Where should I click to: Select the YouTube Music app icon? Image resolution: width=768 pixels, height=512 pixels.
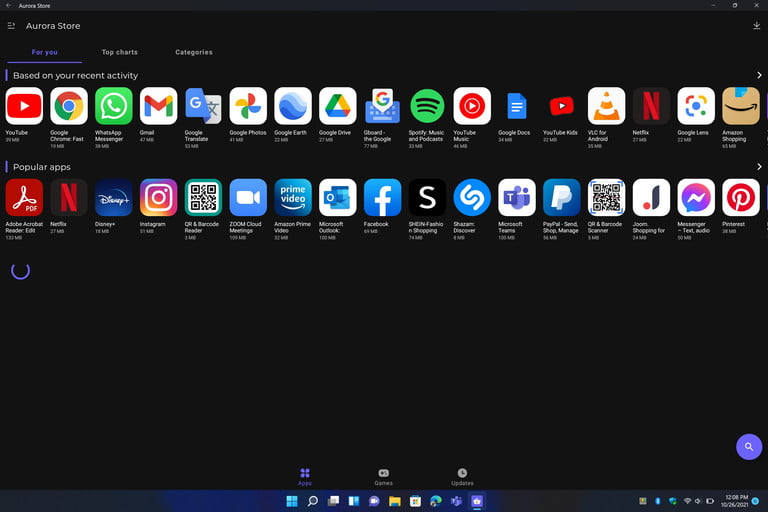coord(472,106)
